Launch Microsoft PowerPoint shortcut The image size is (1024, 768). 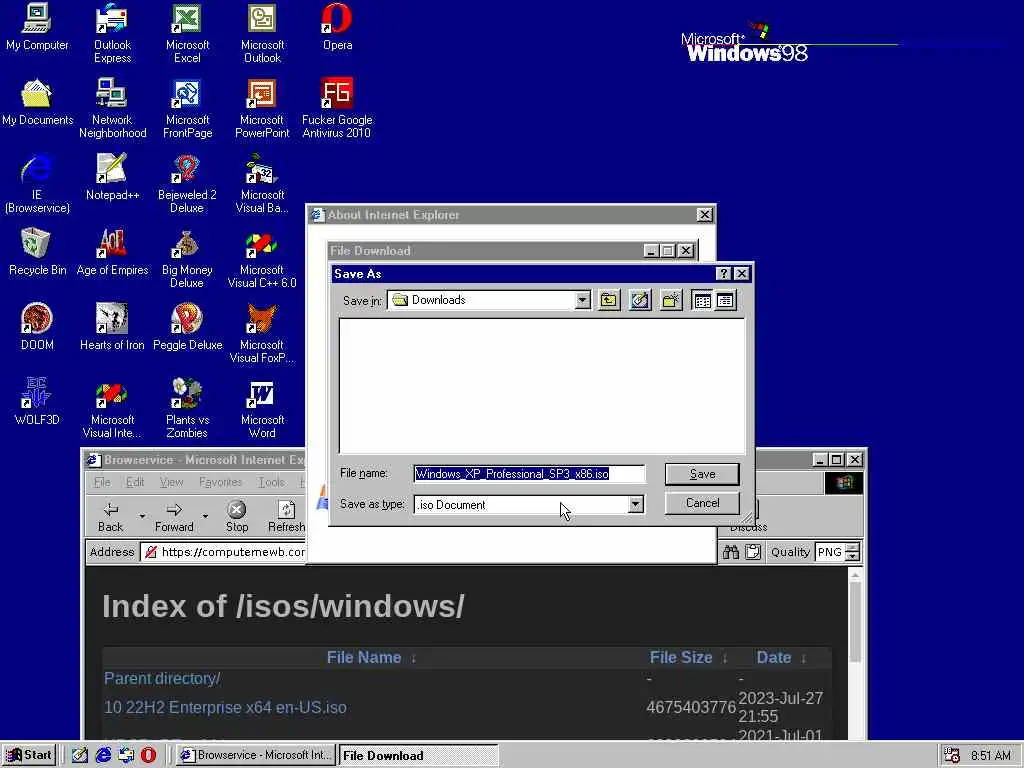[x=263, y=108]
